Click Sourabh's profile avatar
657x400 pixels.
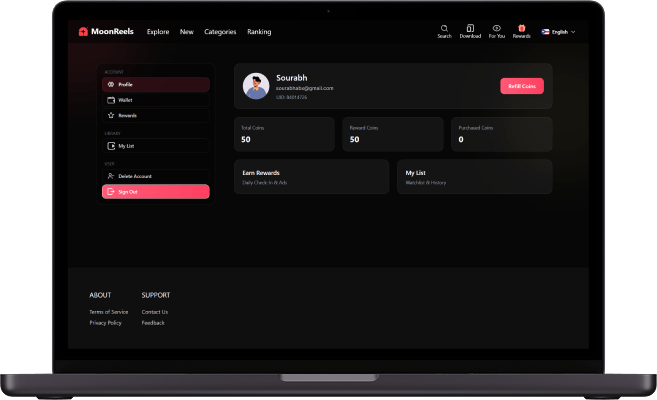pyautogui.click(x=256, y=86)
